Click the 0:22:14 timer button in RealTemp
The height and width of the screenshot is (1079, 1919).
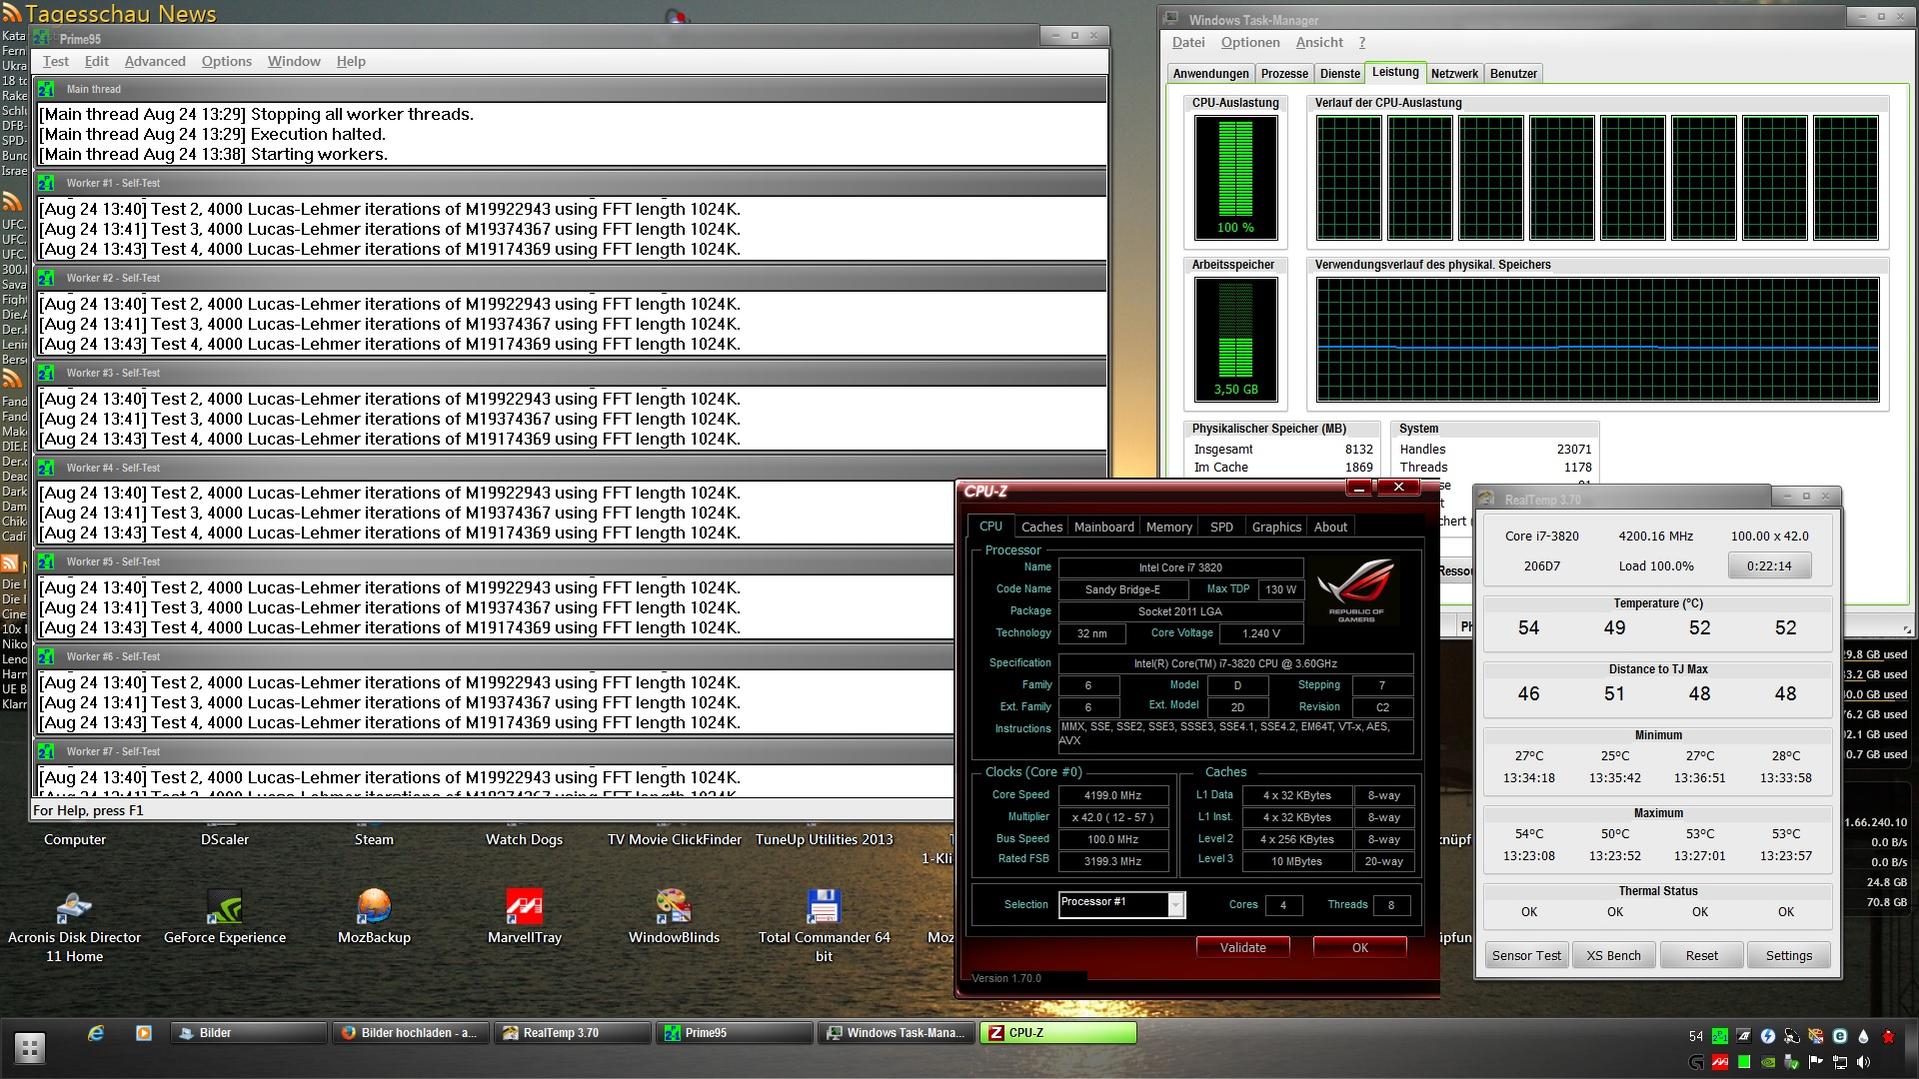[x=1769, y=566]
